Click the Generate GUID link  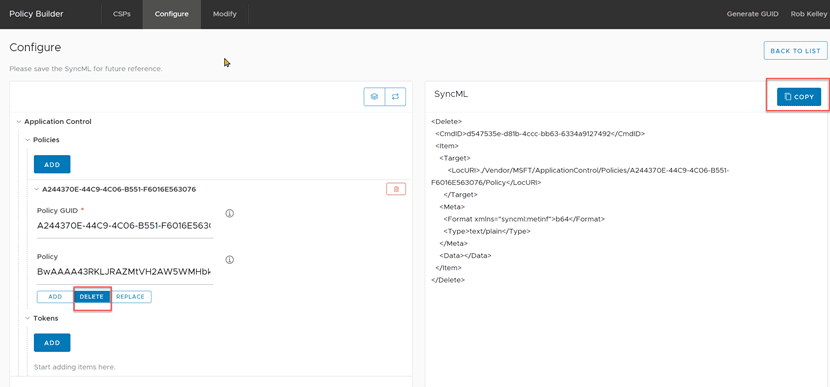752,14
